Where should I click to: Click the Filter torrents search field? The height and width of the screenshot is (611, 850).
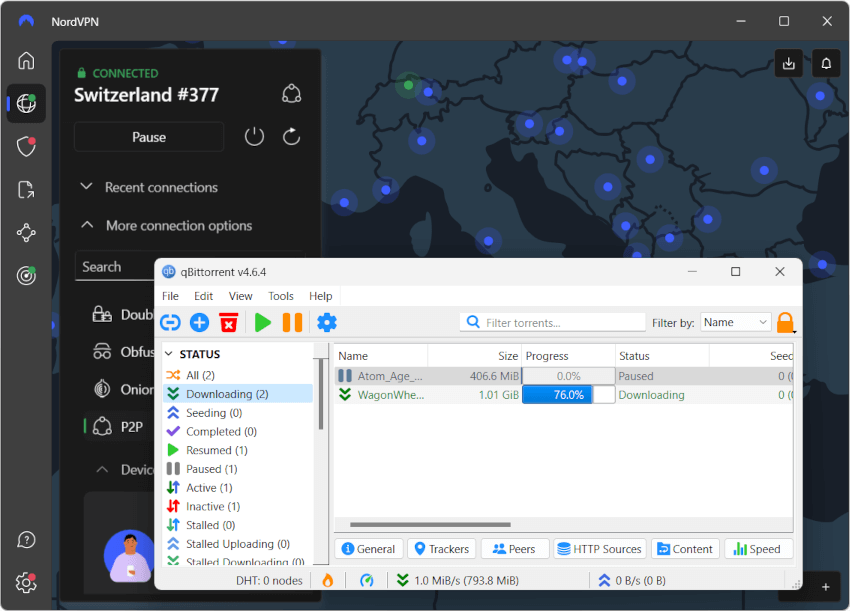pos(553,323)
